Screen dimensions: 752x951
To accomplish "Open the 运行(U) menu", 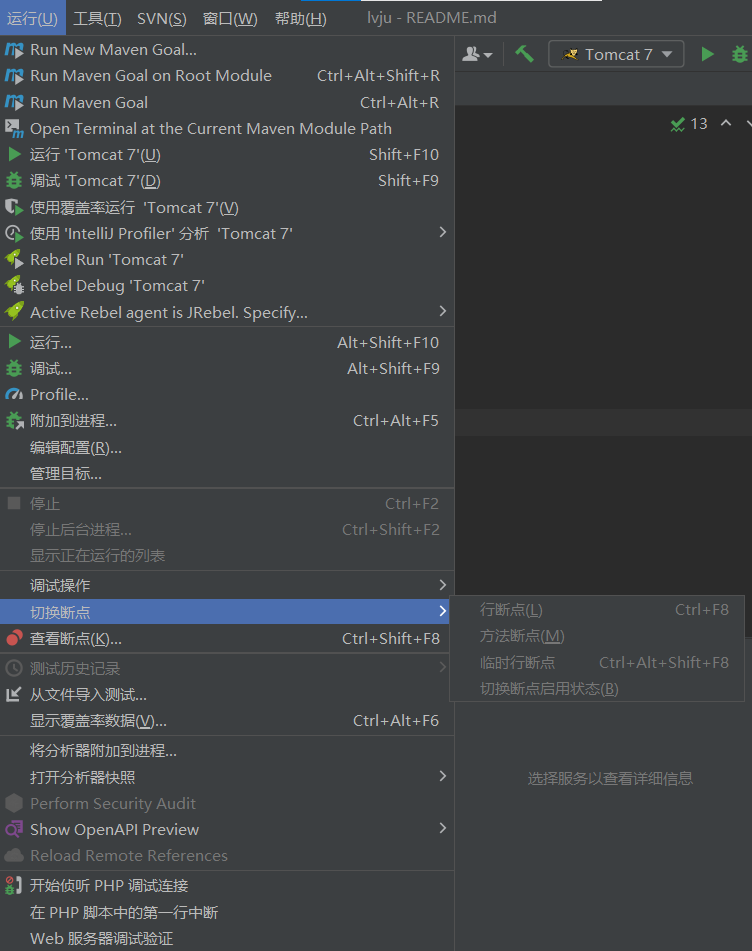I will [32, 18].
